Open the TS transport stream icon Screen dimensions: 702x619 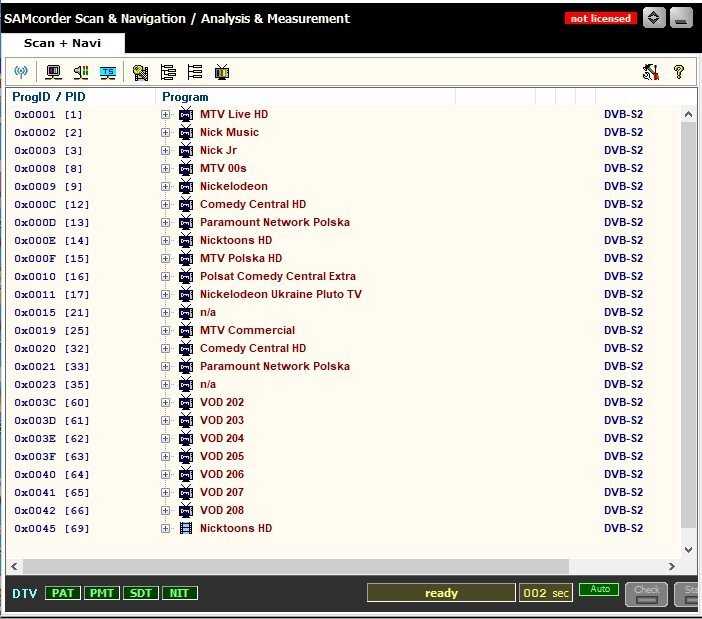[108, 72]
